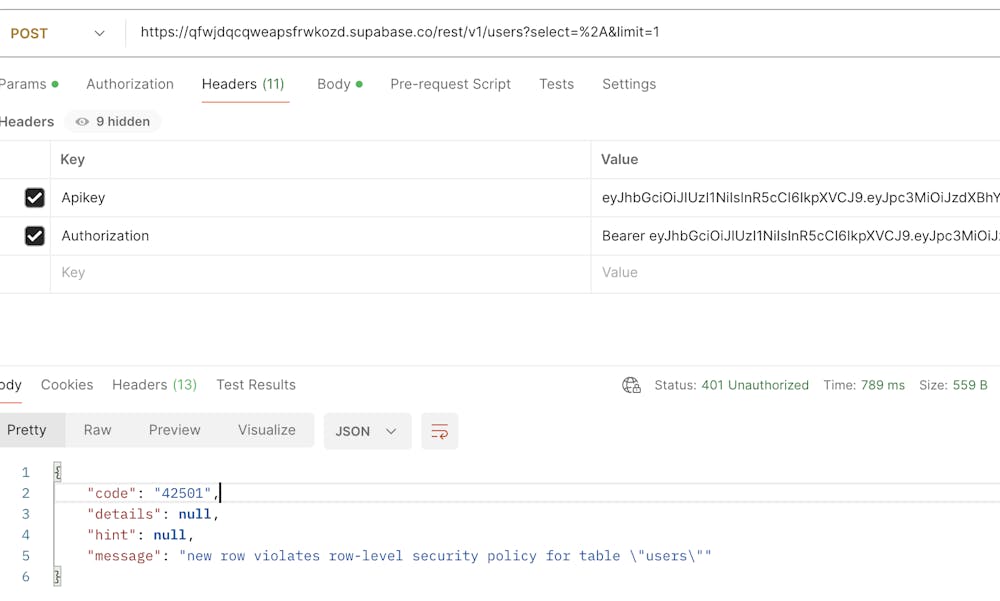
Task: Click the network globe icon beside Status
Action: [x=631, y=385]
